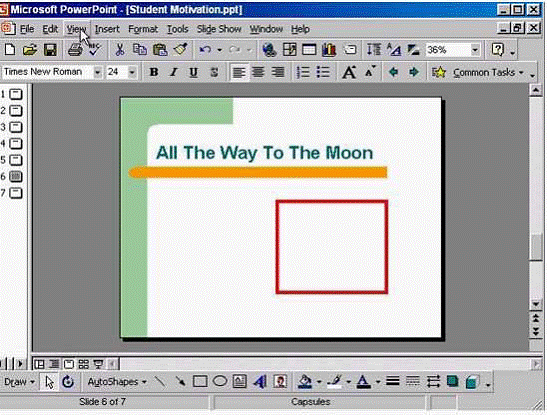Open the AutoShapes dropdown menu
The width and height of the screenshot is (547, 415).
tap(117, 382)
